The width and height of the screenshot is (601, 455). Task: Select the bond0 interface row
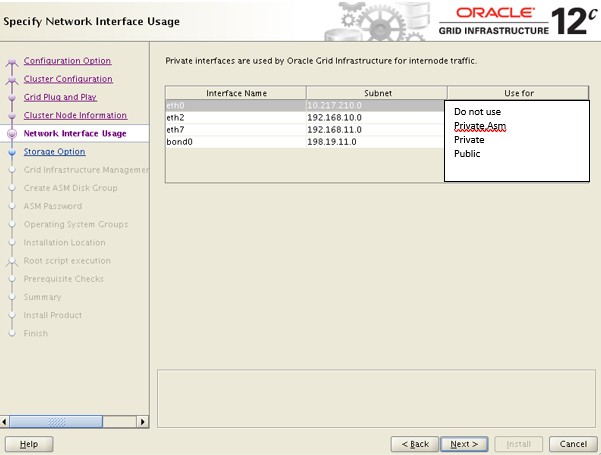tap(235, 142)
